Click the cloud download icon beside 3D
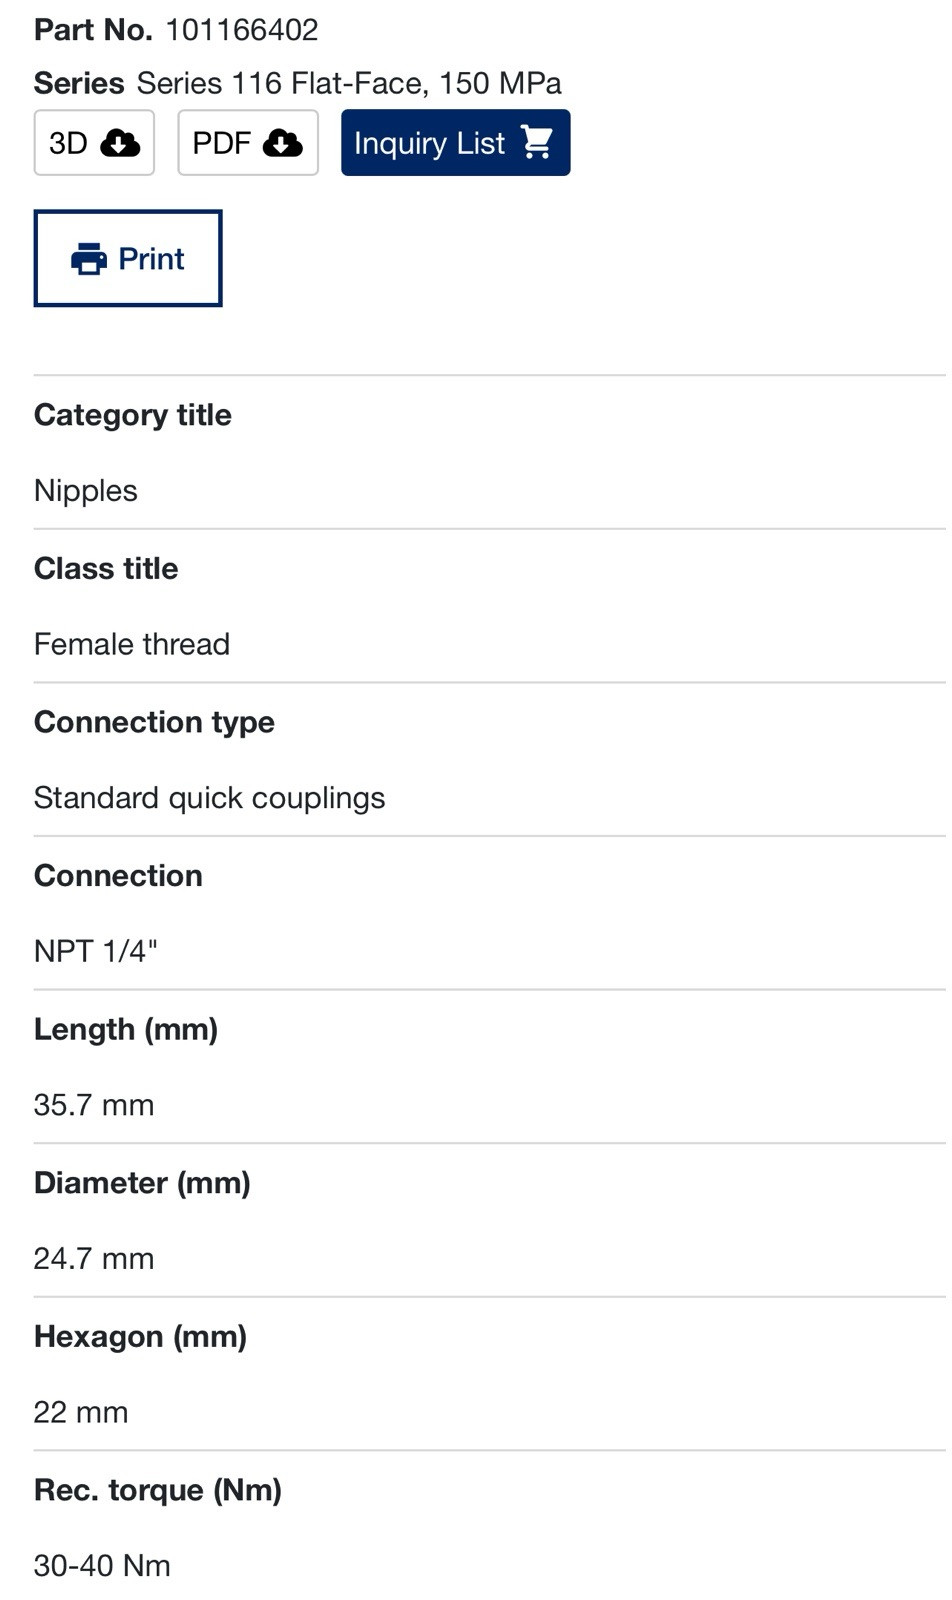Image resolution: width=952 pixels, height=1600 pixels. point(120,143)
